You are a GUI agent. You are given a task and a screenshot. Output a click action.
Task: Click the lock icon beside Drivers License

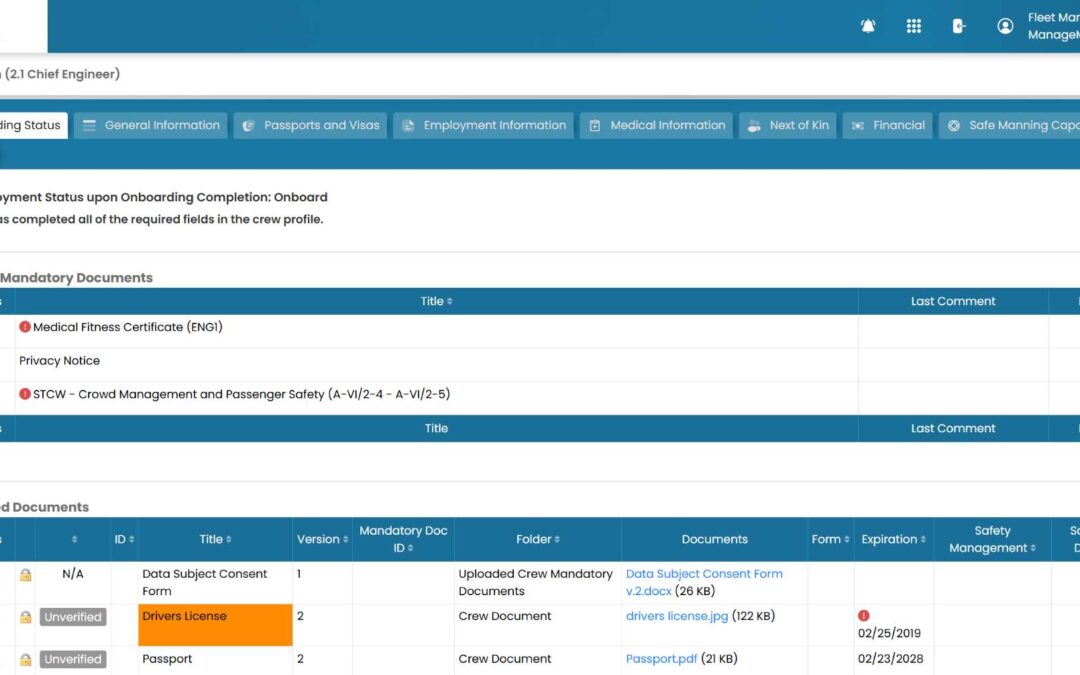[25, 617]
